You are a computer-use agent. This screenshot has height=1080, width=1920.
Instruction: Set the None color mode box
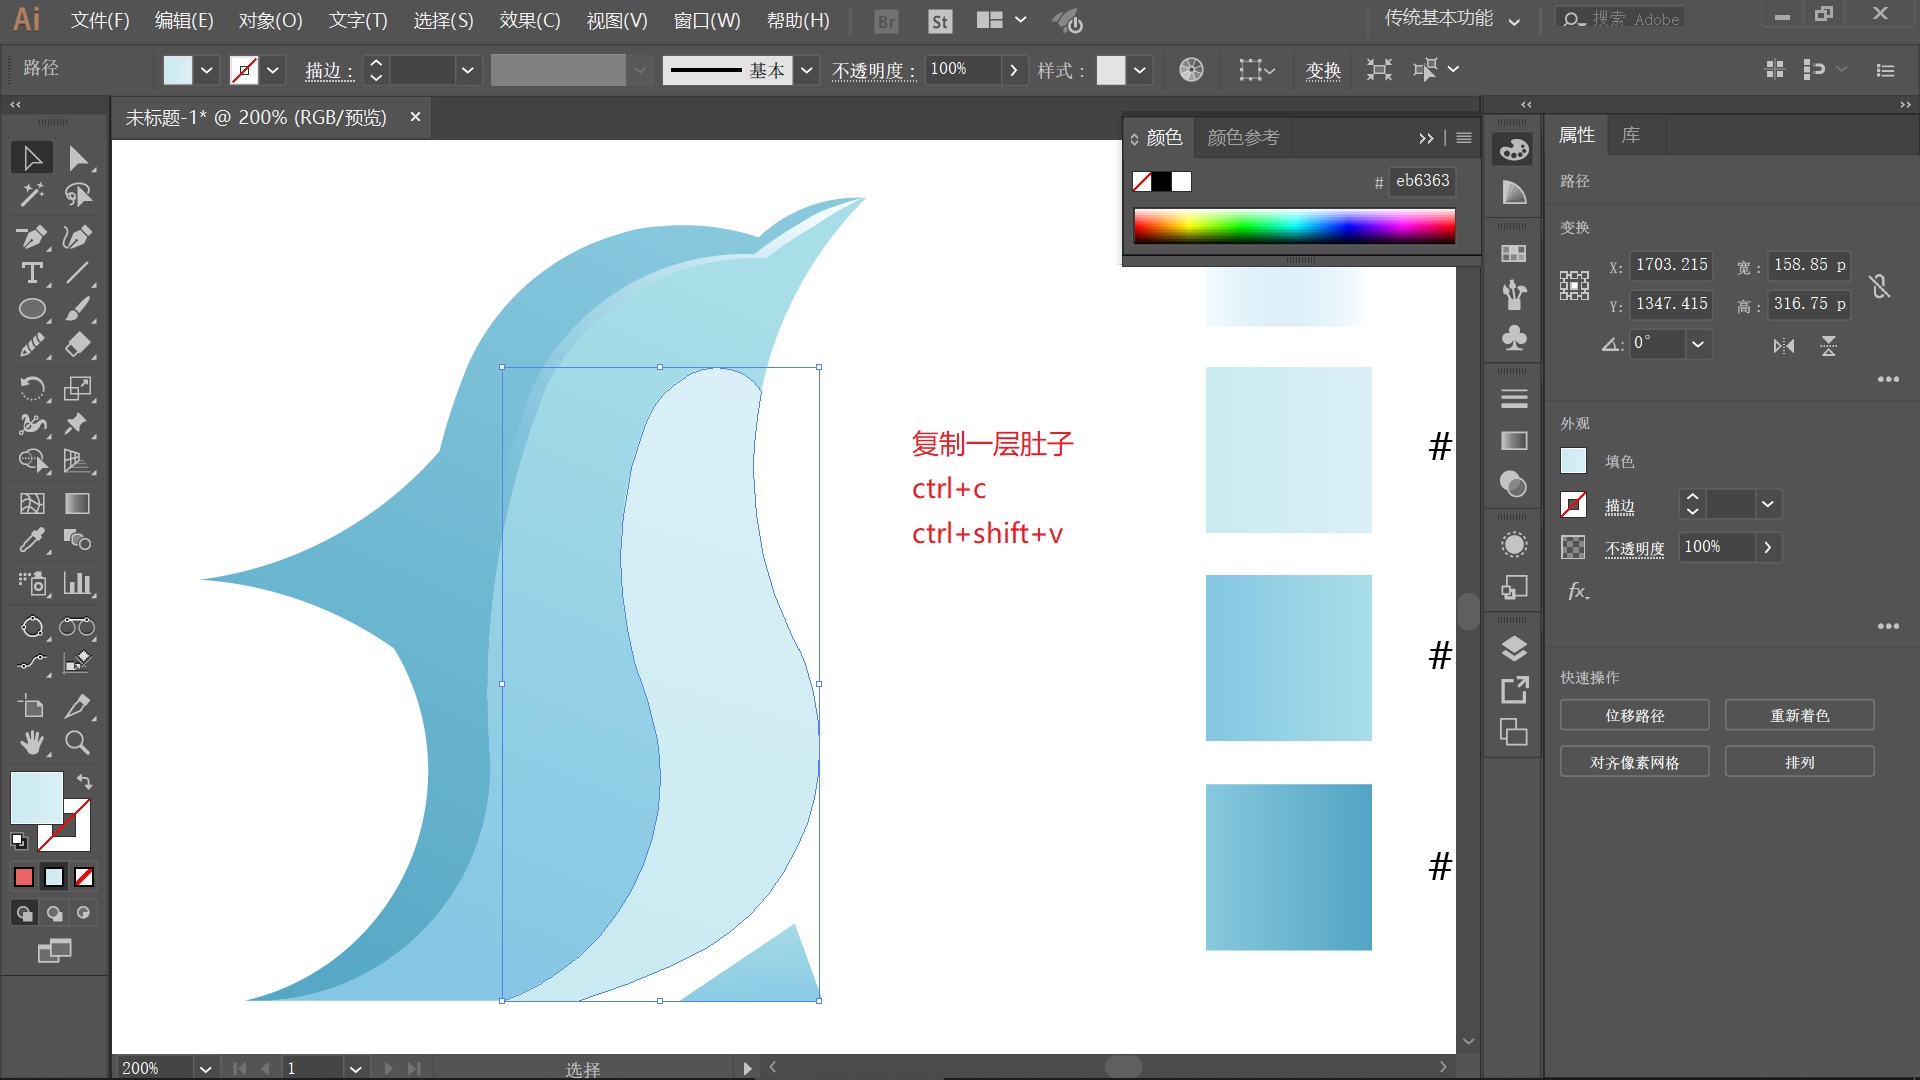[84, 877]
